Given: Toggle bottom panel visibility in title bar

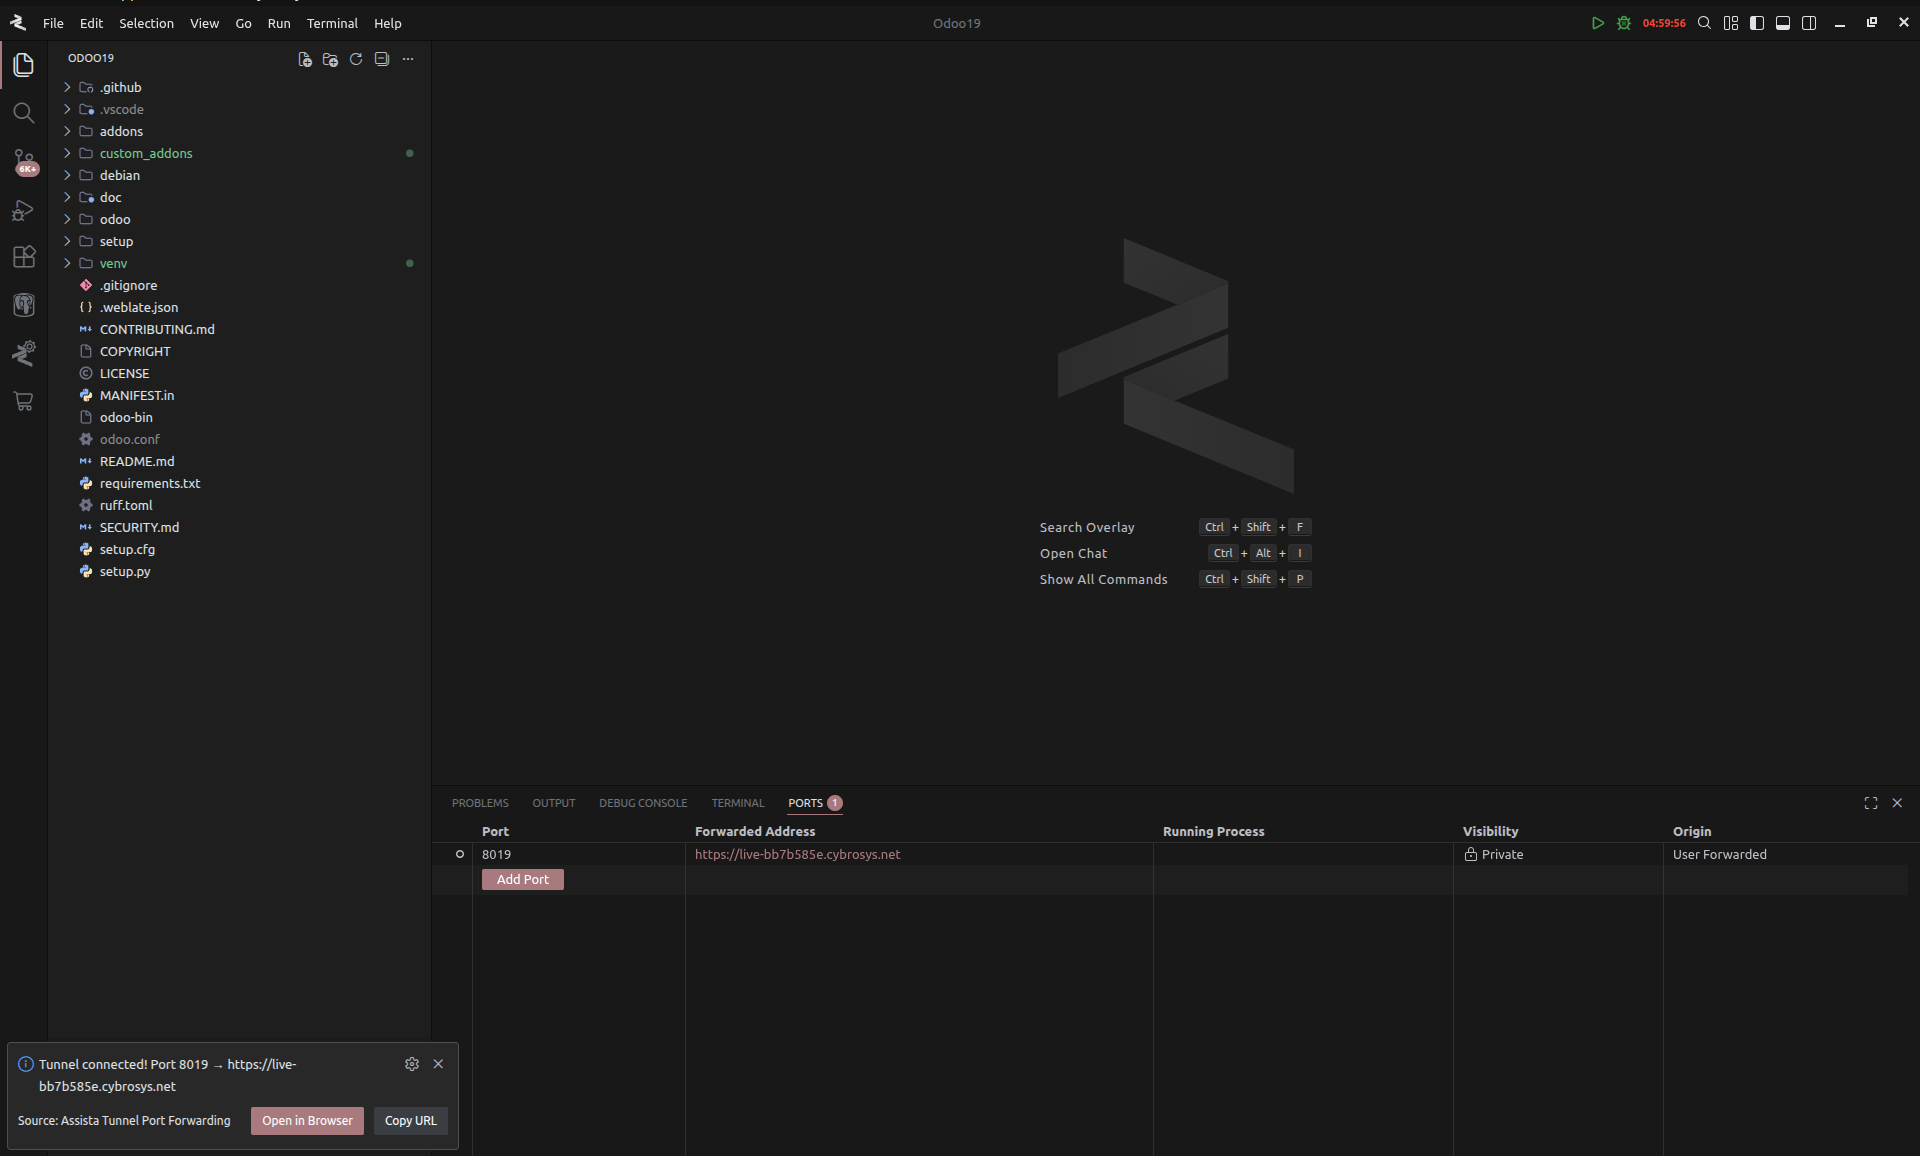Looking at the screenshot, I should point(1783,23).
